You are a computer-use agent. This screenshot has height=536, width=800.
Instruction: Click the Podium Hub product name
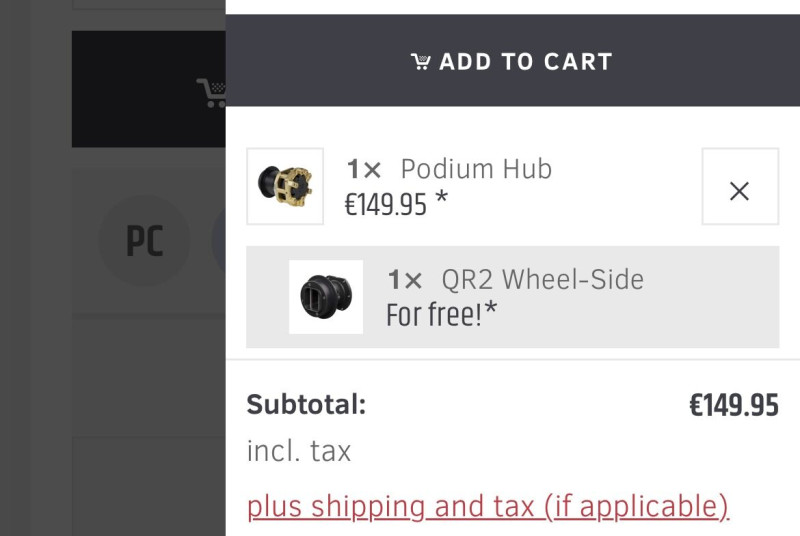pos(476,169)
